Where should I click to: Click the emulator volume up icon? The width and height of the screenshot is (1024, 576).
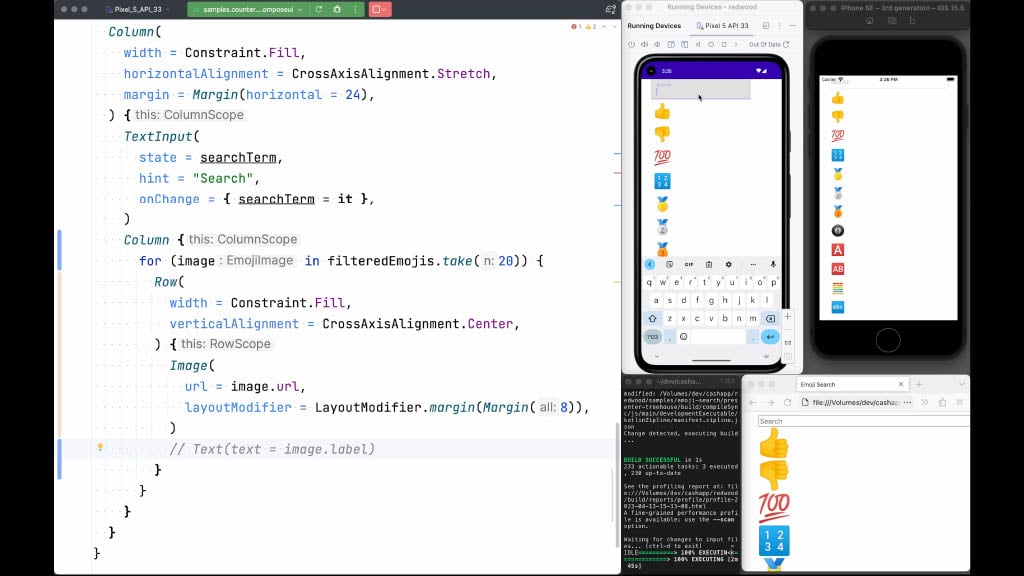[645, 44]
